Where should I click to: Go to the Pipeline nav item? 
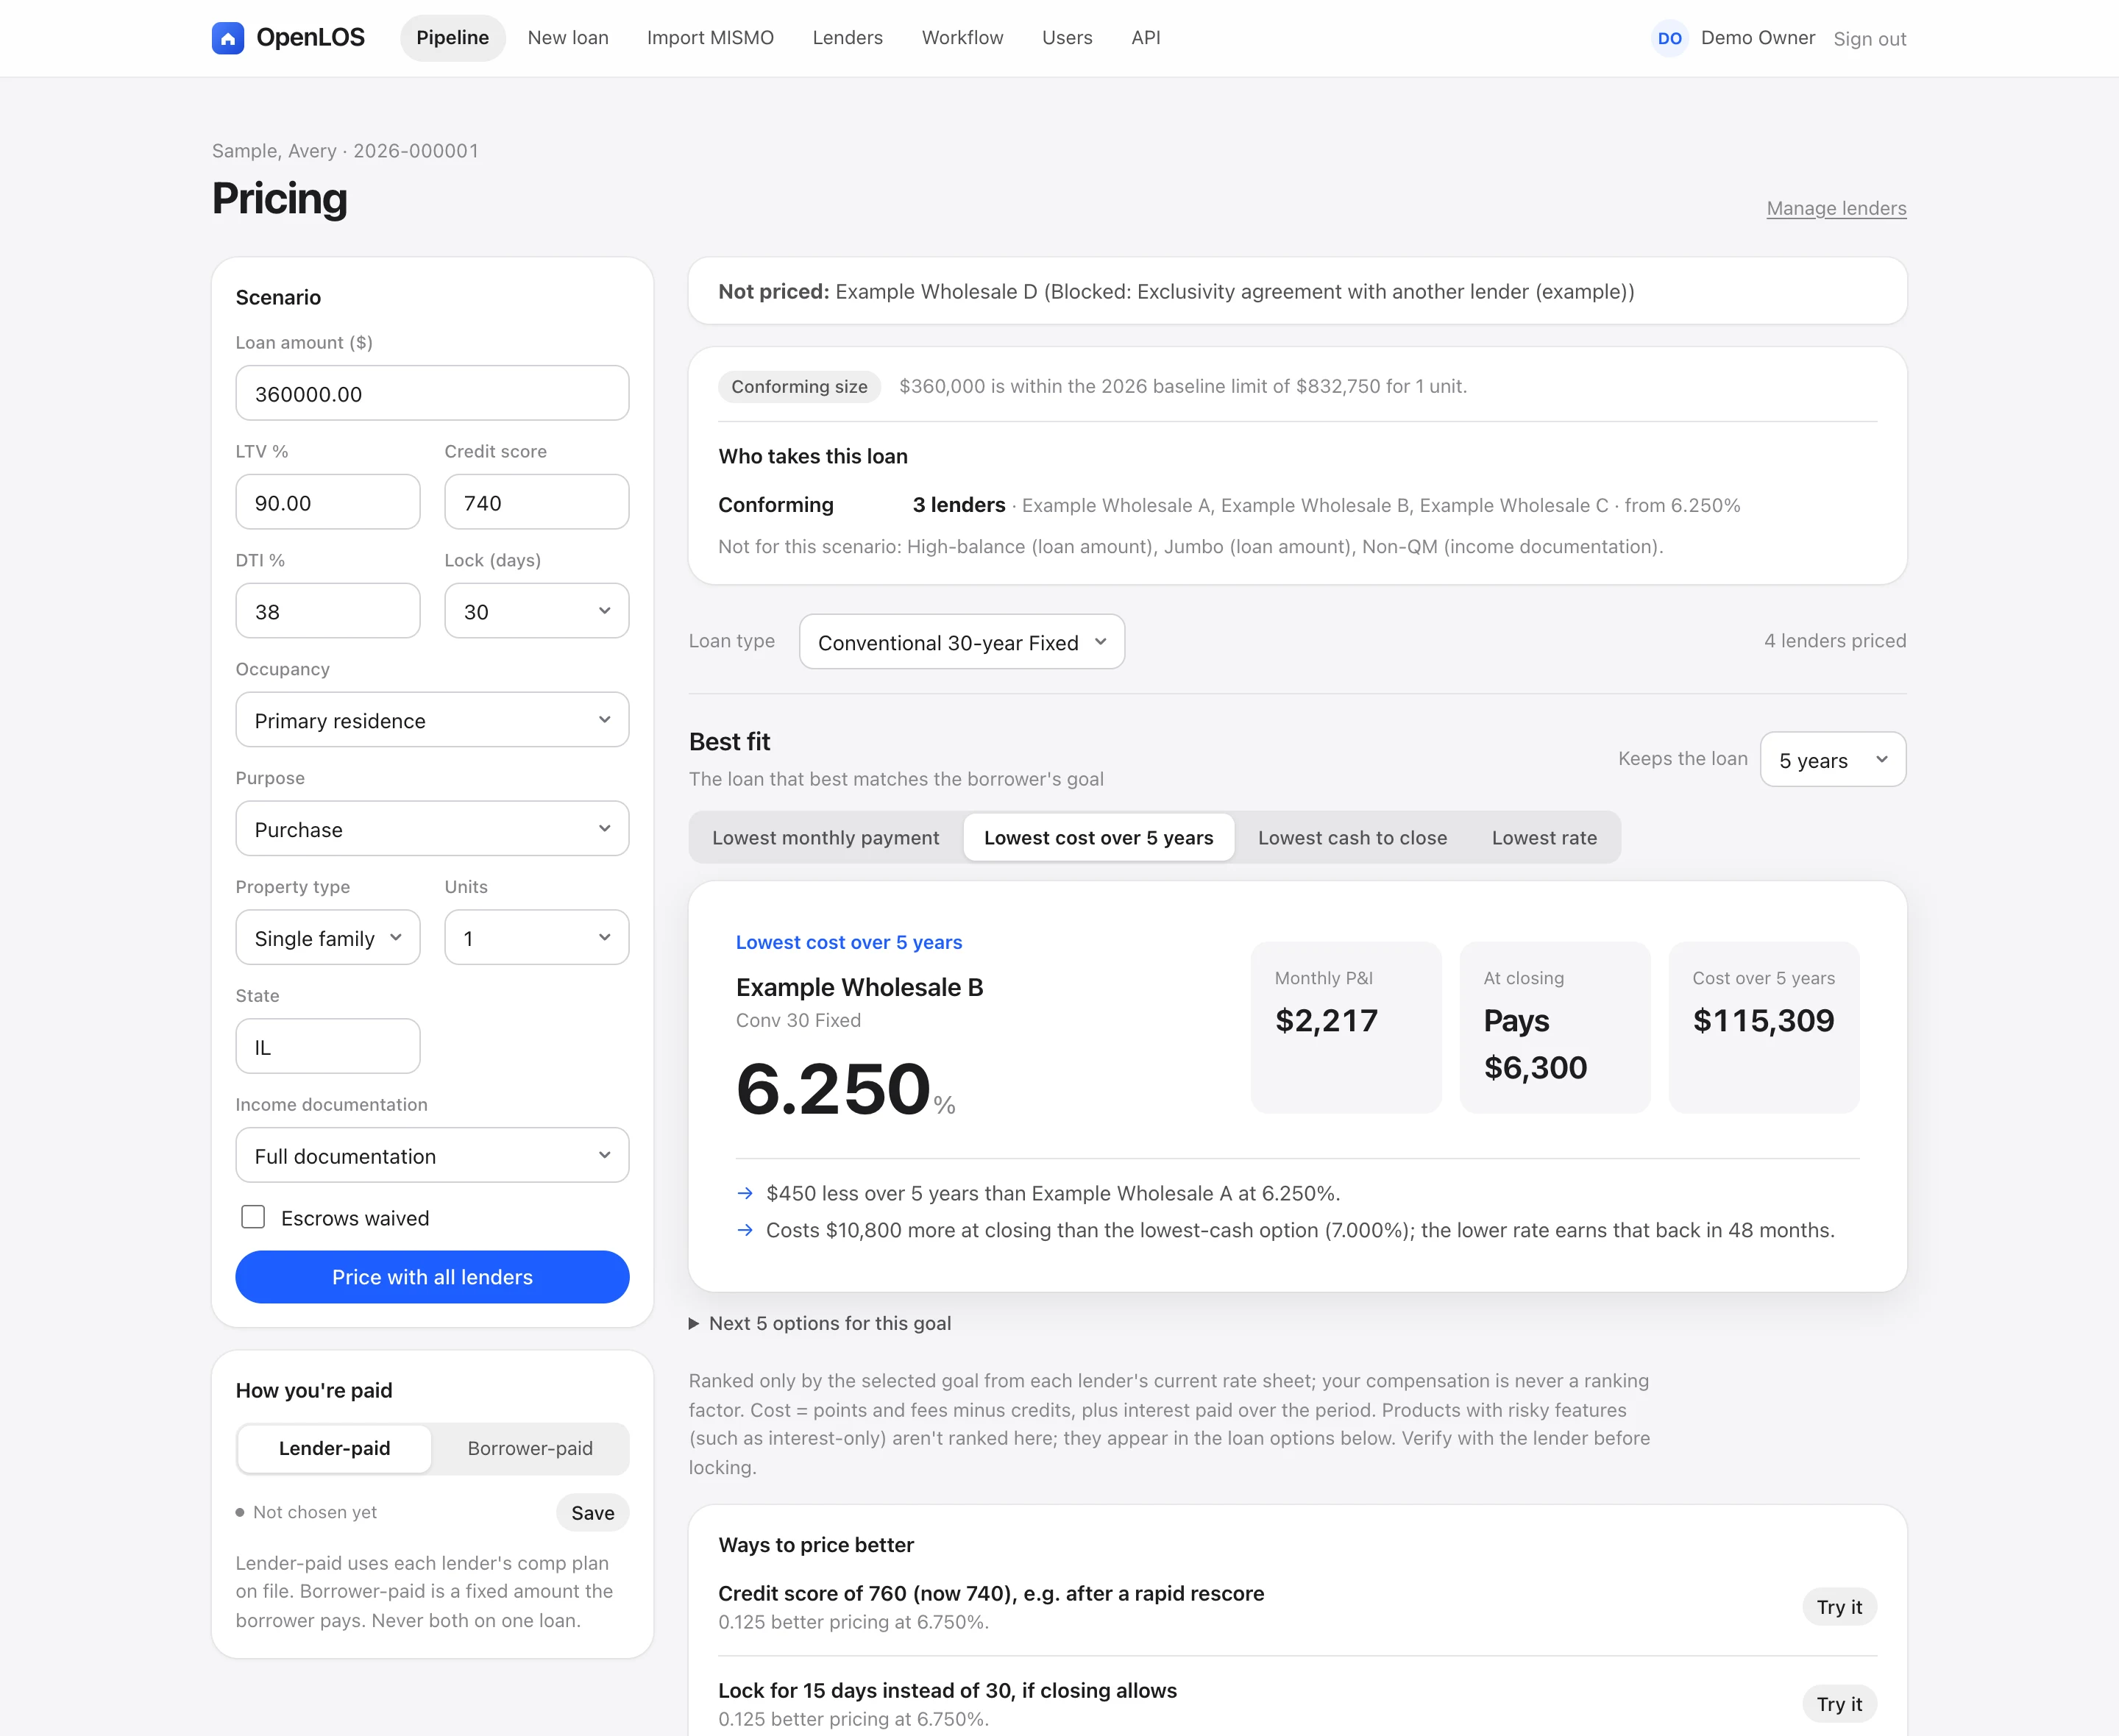(452, 38)
